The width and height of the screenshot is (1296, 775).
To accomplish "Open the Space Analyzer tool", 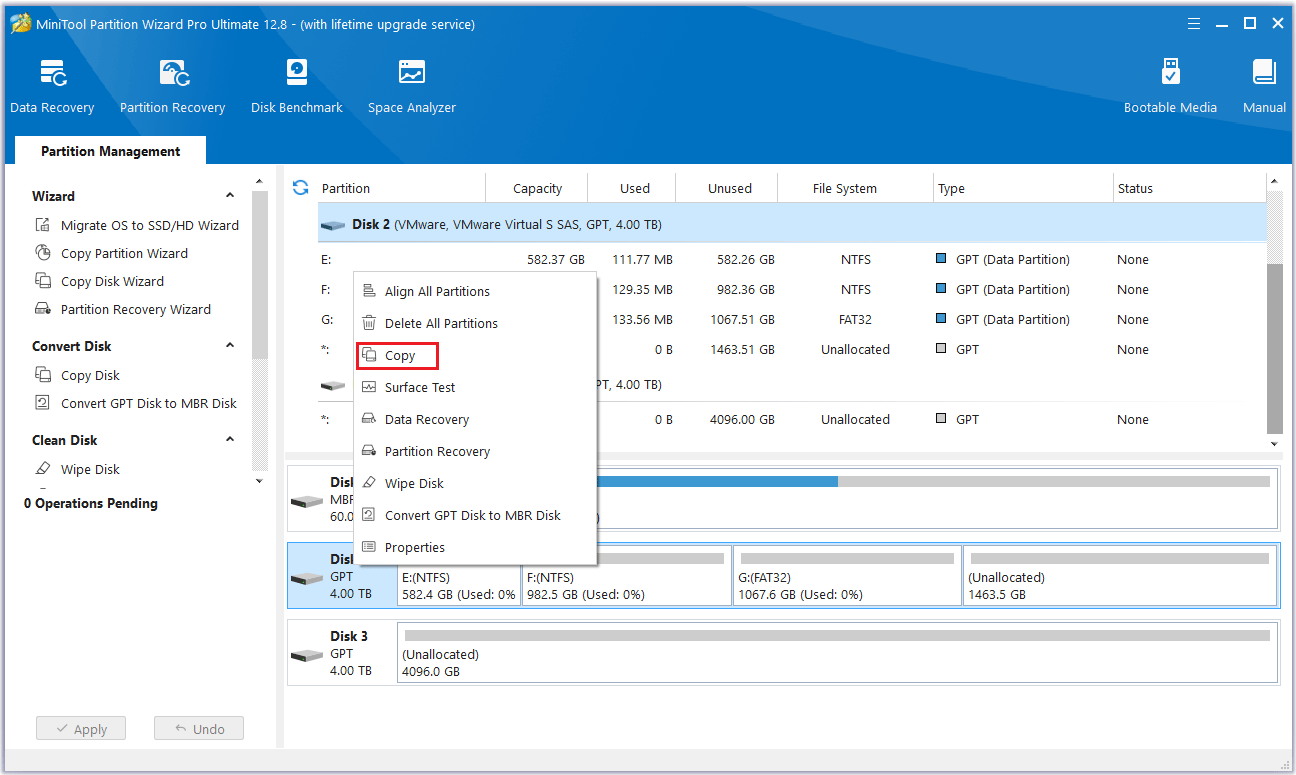I will click(x=411, y=87).
